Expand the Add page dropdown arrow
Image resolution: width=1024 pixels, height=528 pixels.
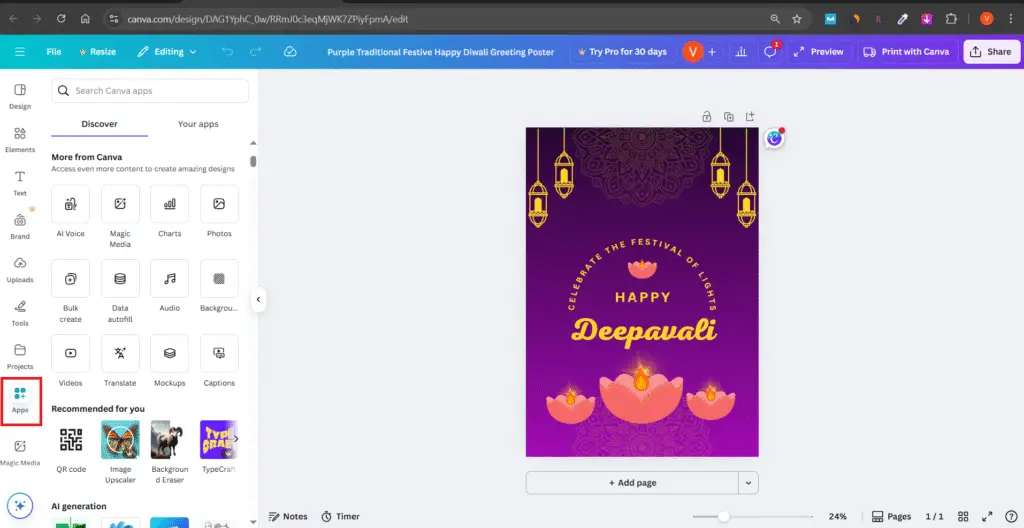(748, 483)
